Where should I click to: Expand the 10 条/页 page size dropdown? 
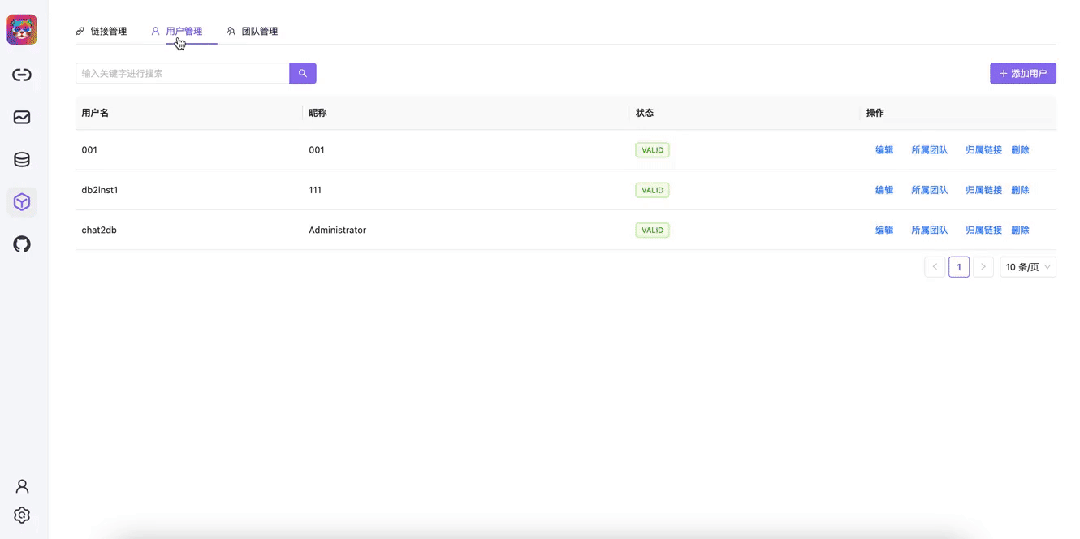(x=1028, y=267)
